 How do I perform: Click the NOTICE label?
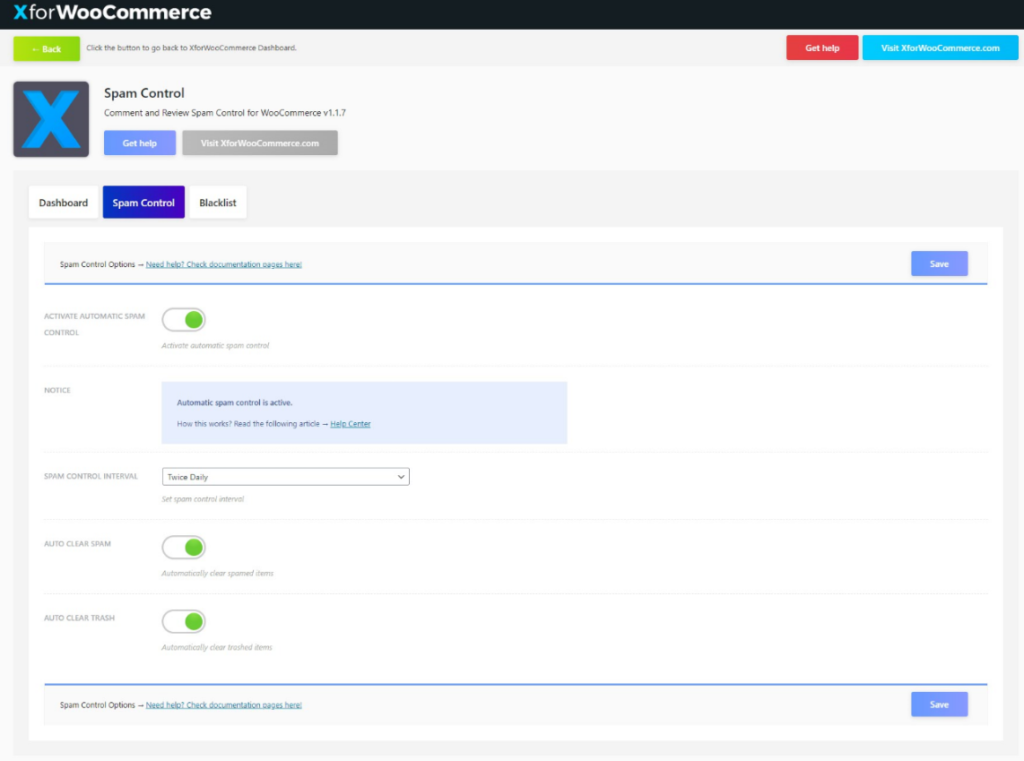pos(57,390)
